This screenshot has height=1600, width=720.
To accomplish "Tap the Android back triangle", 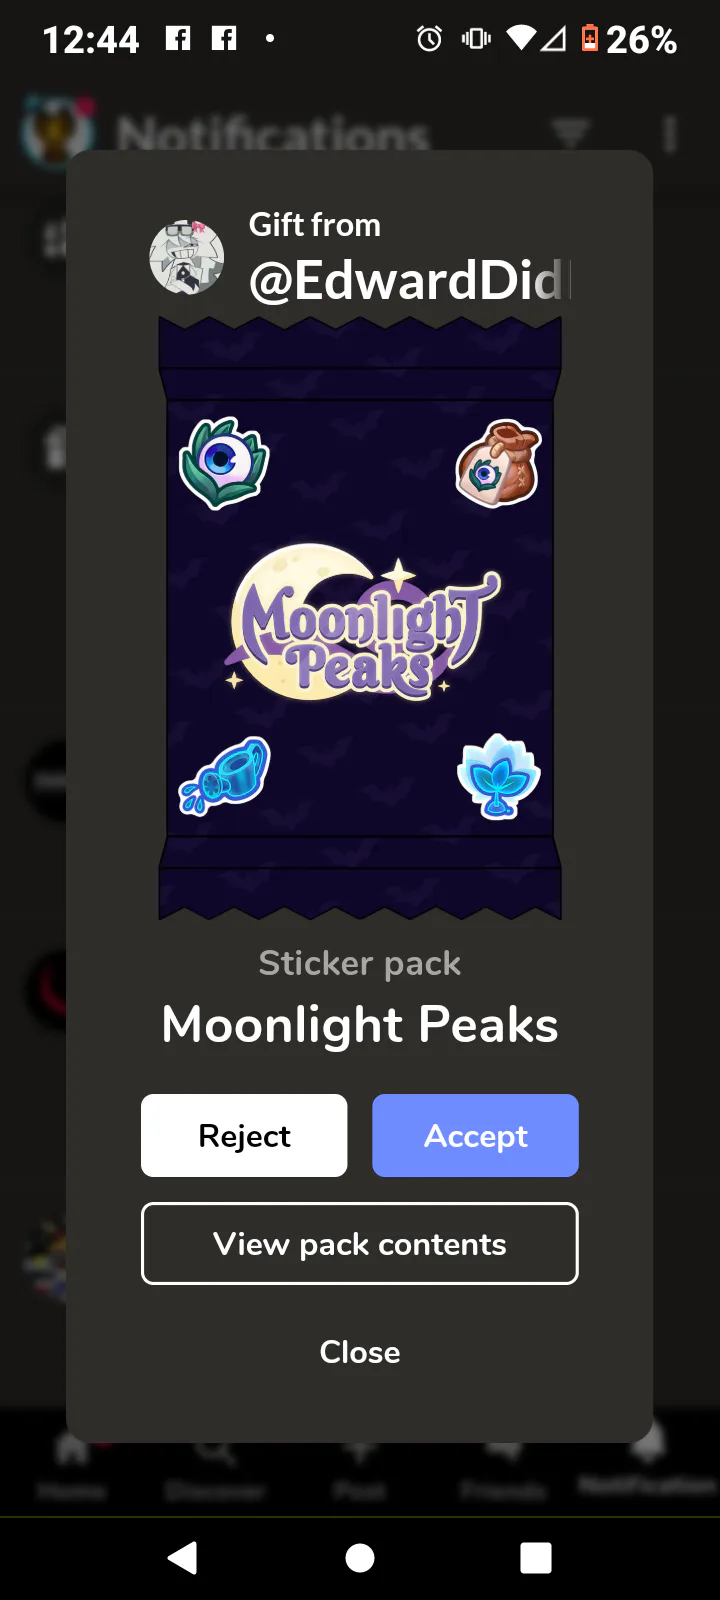I will 182,1557.
